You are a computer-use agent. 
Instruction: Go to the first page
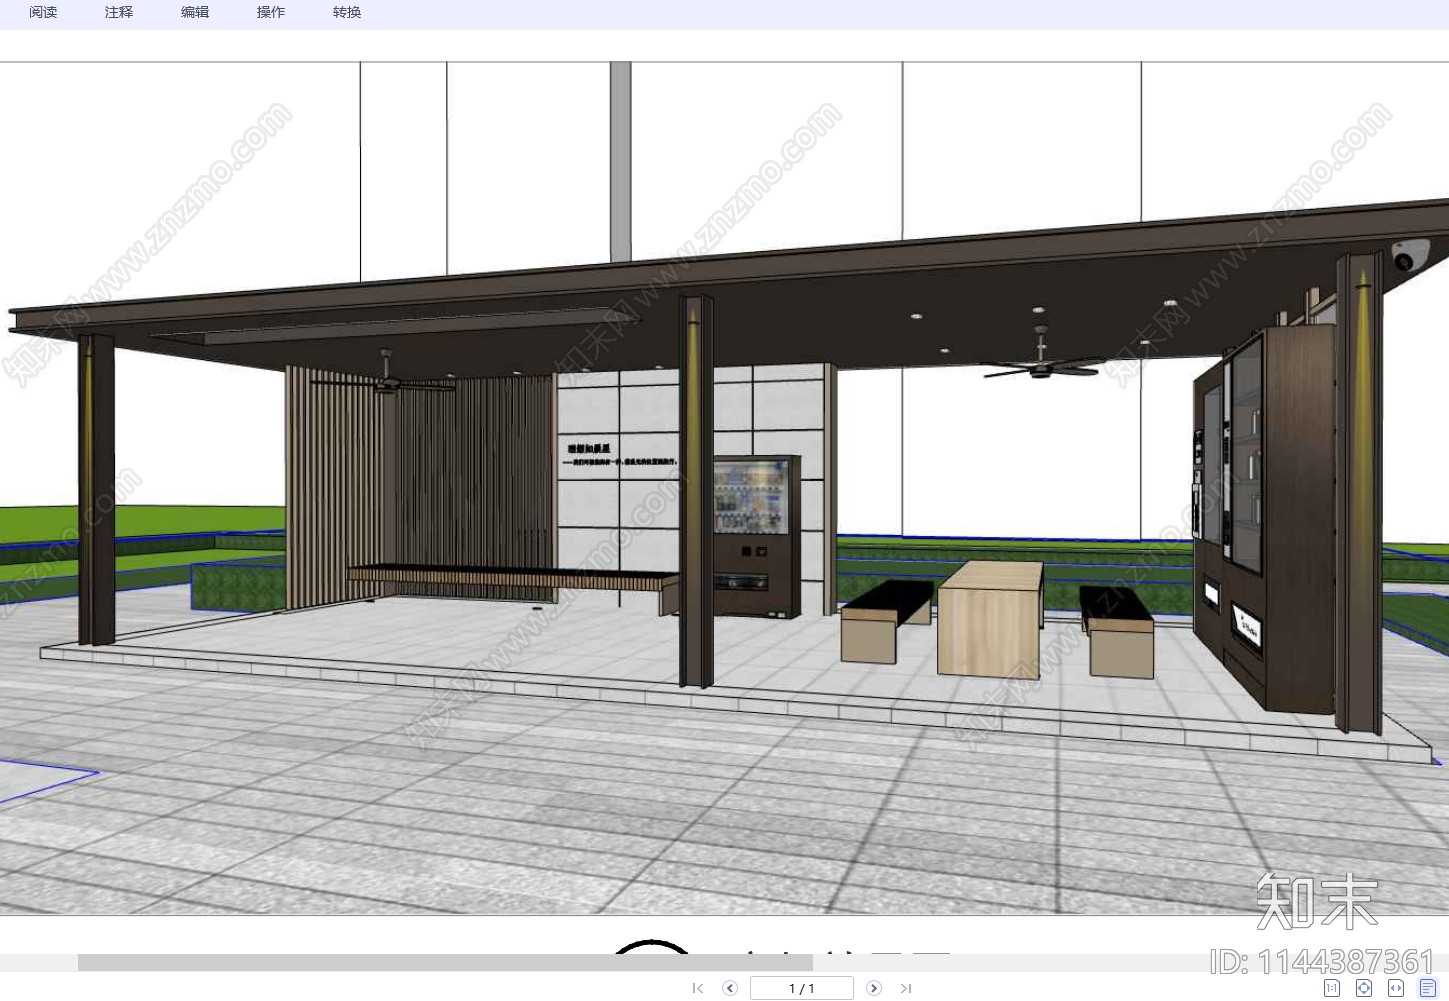pos(698,988)
